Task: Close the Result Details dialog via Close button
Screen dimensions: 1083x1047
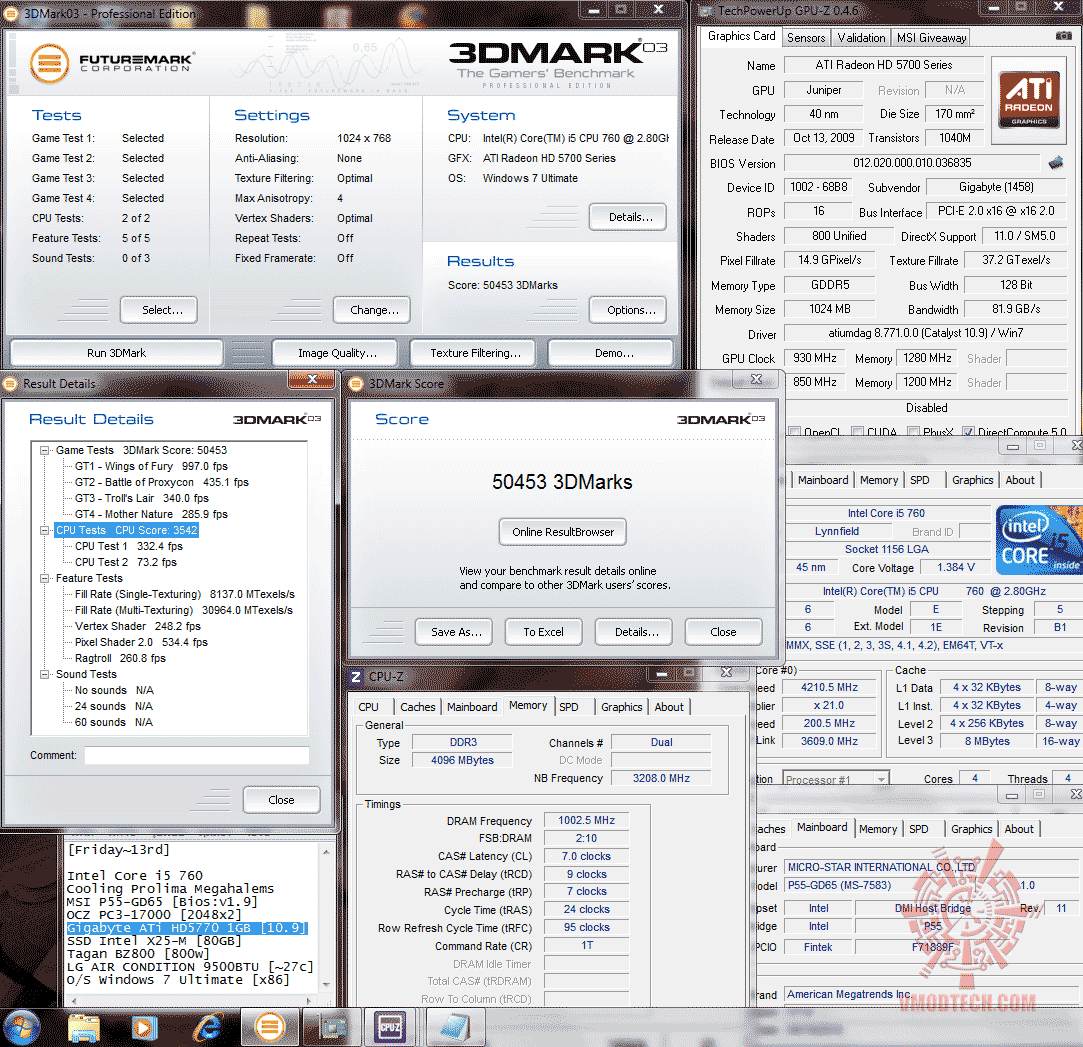Action: coord(281,800)
